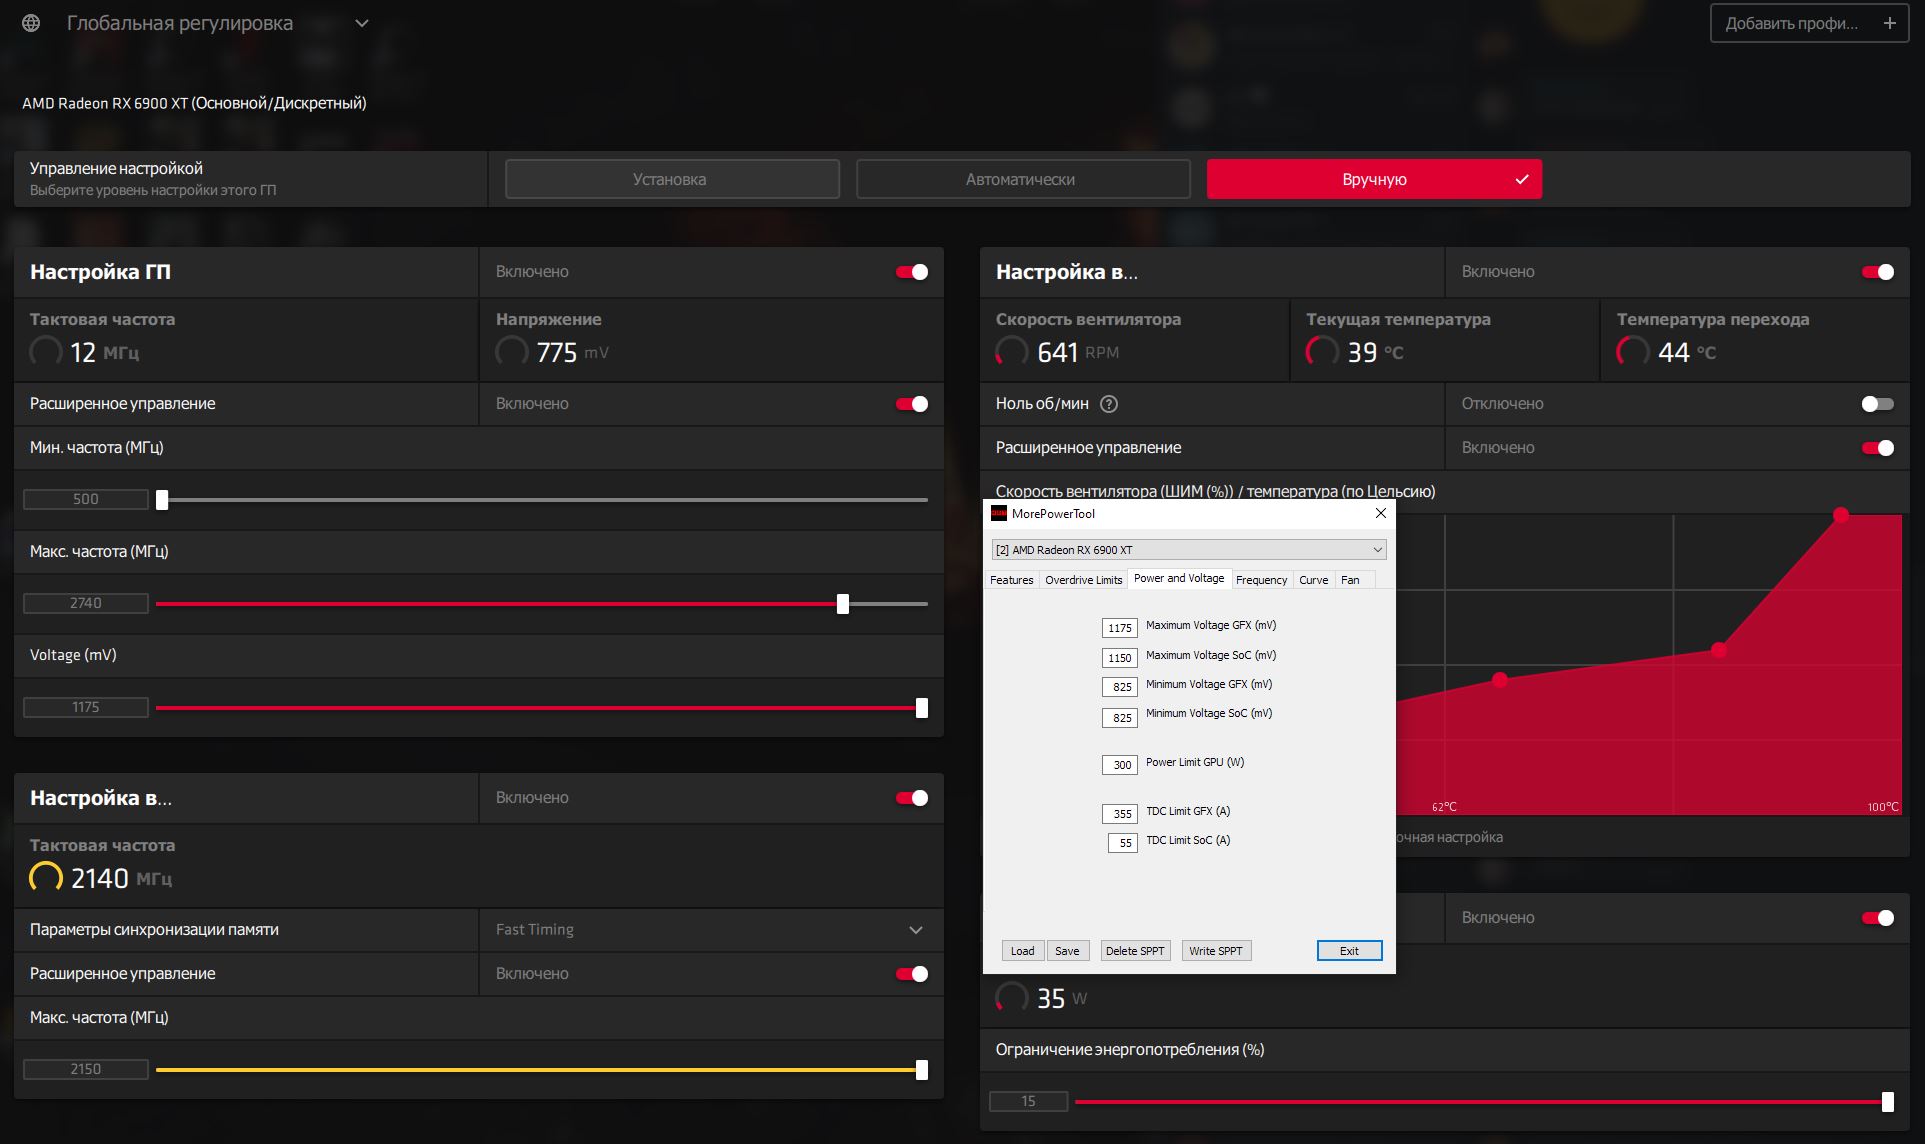The height and width of the screenshot is (1144, 1925).
Task: Click the Макс. частота GPU slider handle
Action: click(843, 604)
